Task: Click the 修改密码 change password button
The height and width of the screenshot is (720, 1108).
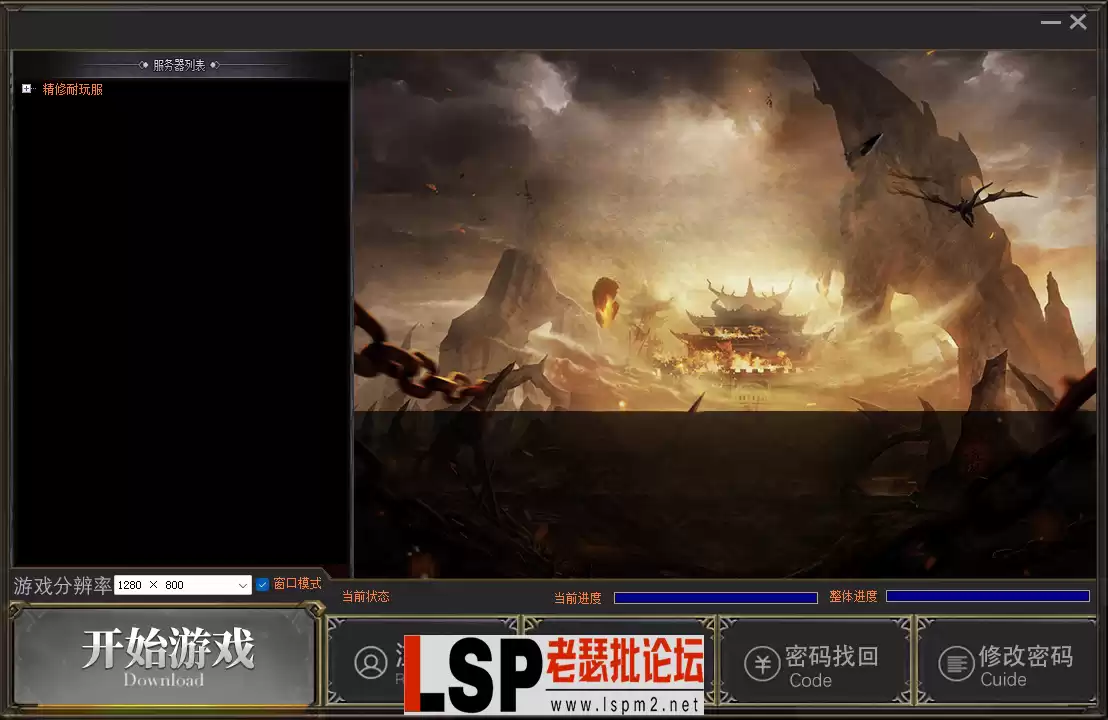Action: point(1006,663)
